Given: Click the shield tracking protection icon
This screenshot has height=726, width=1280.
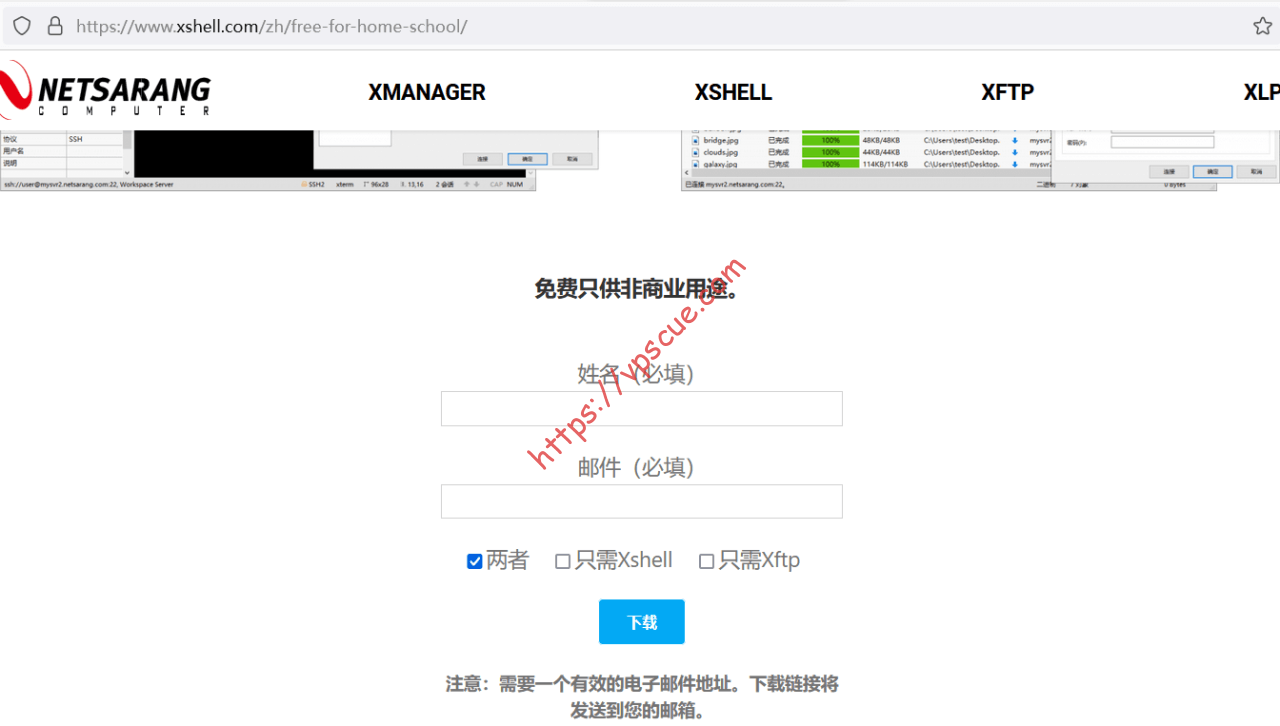Looking at the screenshot, I should coord(22,26).
